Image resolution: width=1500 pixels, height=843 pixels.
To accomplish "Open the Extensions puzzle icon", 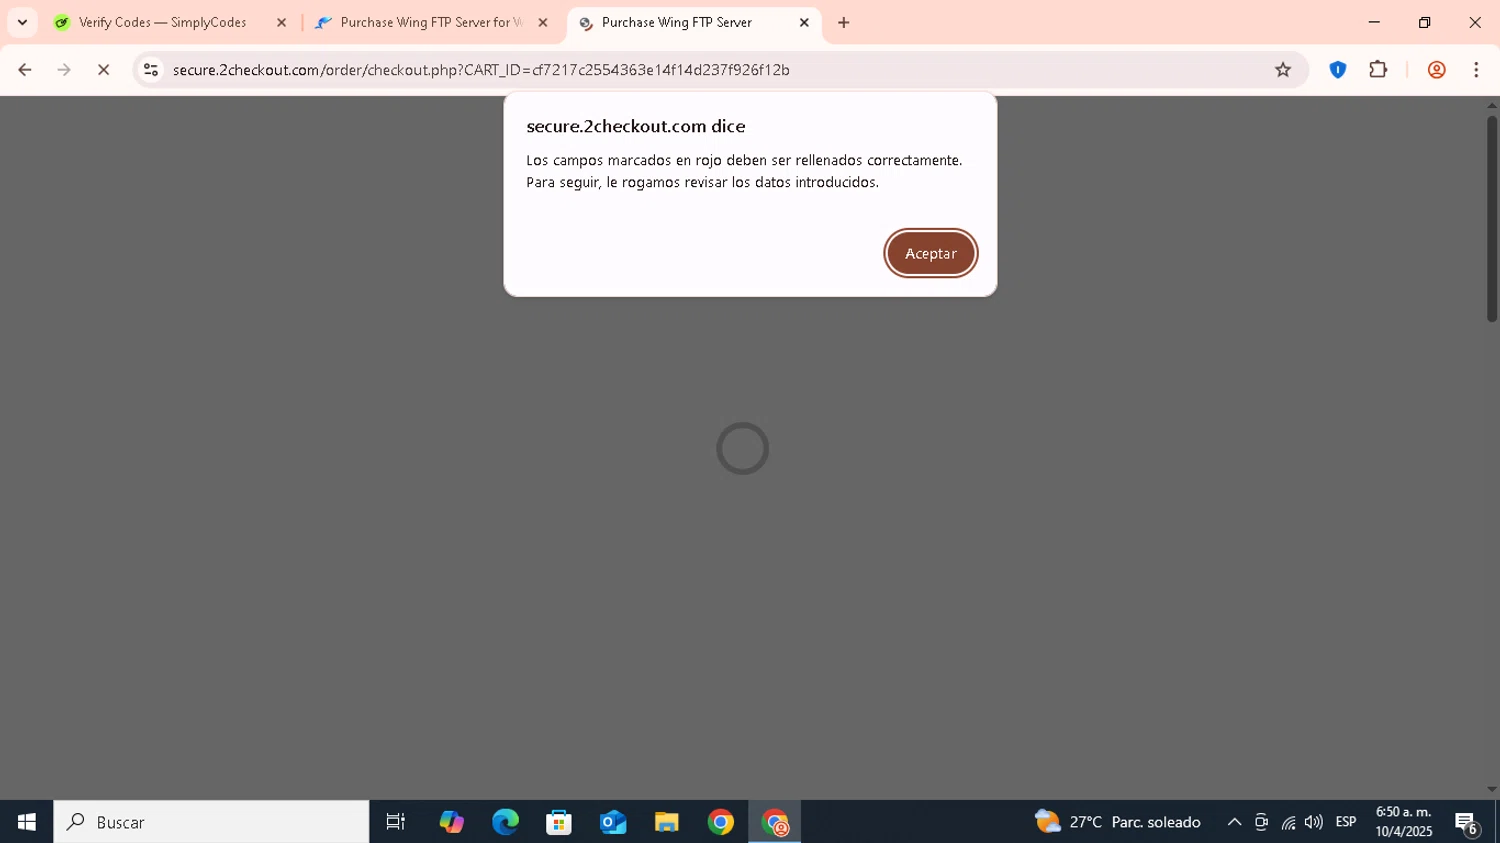I will 1378,69.
